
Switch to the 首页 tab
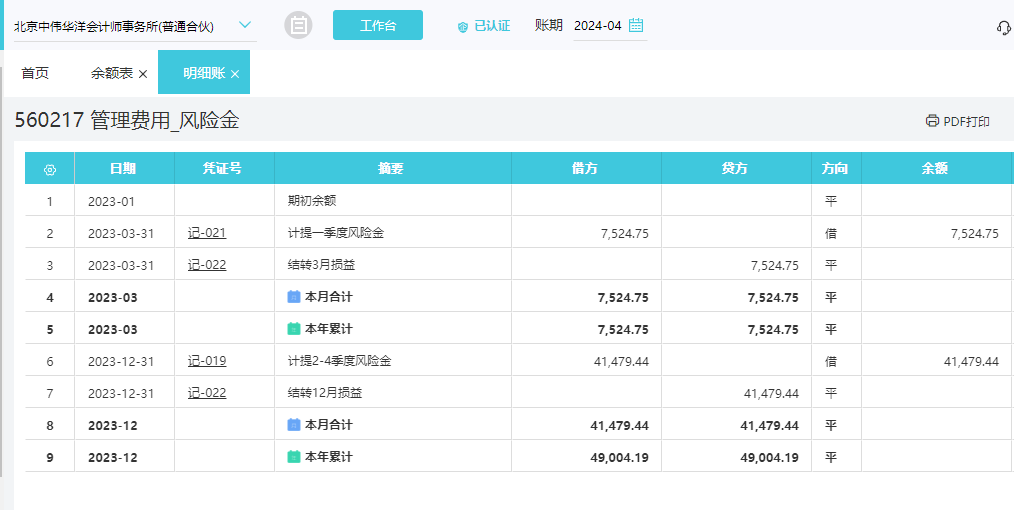[x=35, y=73]
